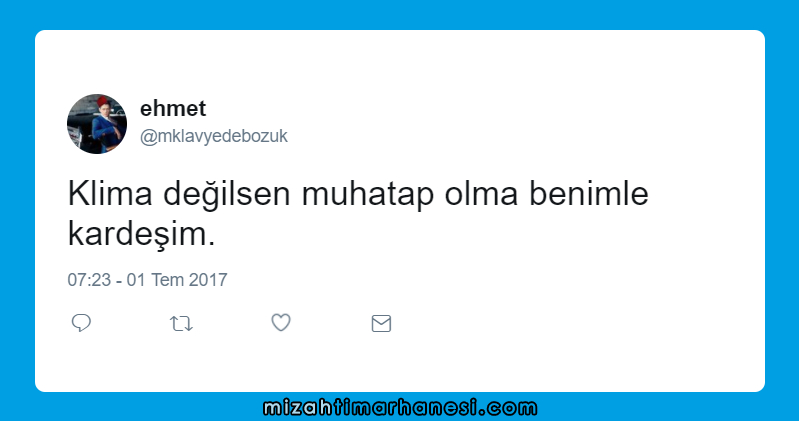Click the red fez in the avatar photo
The image size is (799, 421).
[104, 101]
